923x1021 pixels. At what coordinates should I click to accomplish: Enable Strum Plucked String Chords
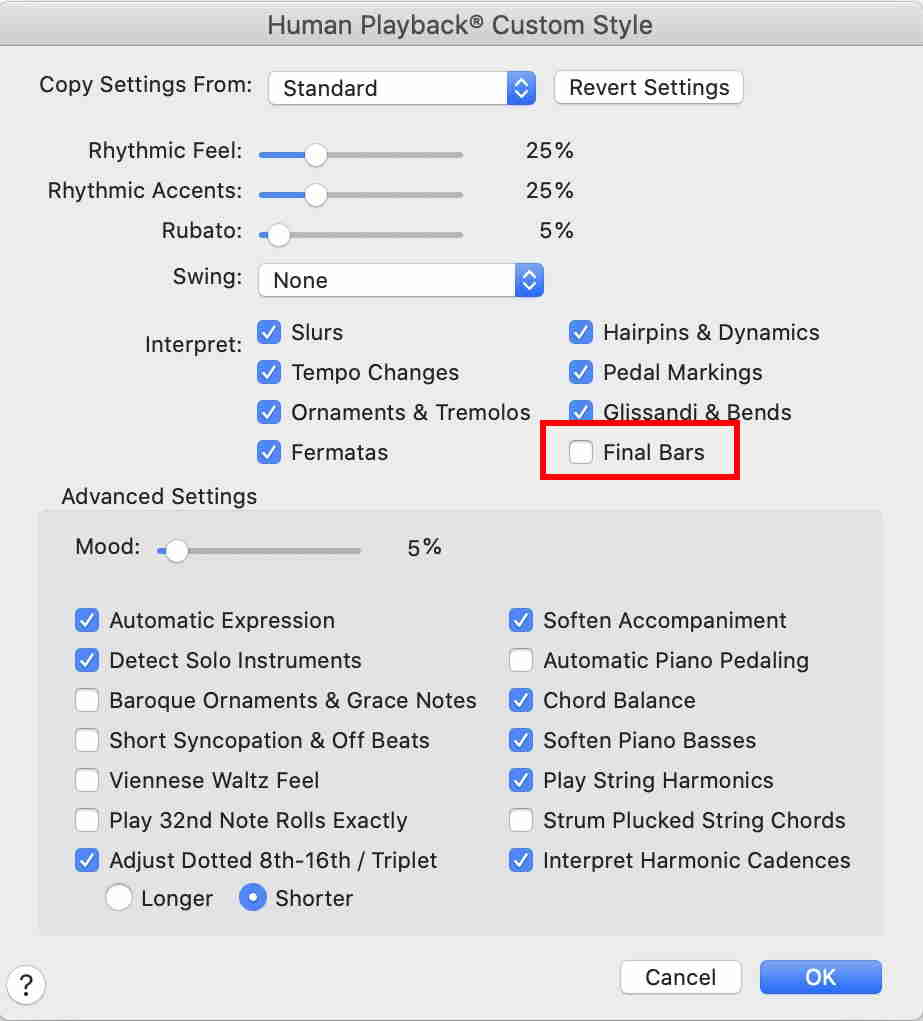coord(521,821)
